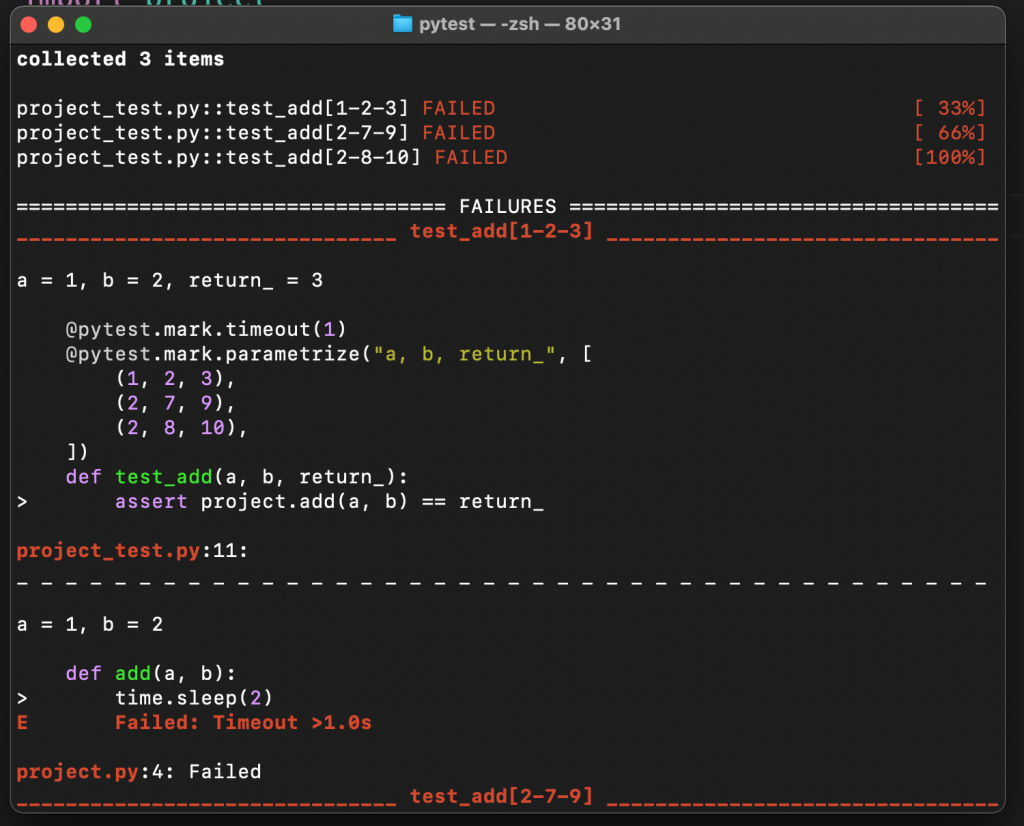The height and width of the screenshot is (826, 1024).
Task: Click the red test_add[1-2-3] failure heading
Action: (x=502, y=231)
